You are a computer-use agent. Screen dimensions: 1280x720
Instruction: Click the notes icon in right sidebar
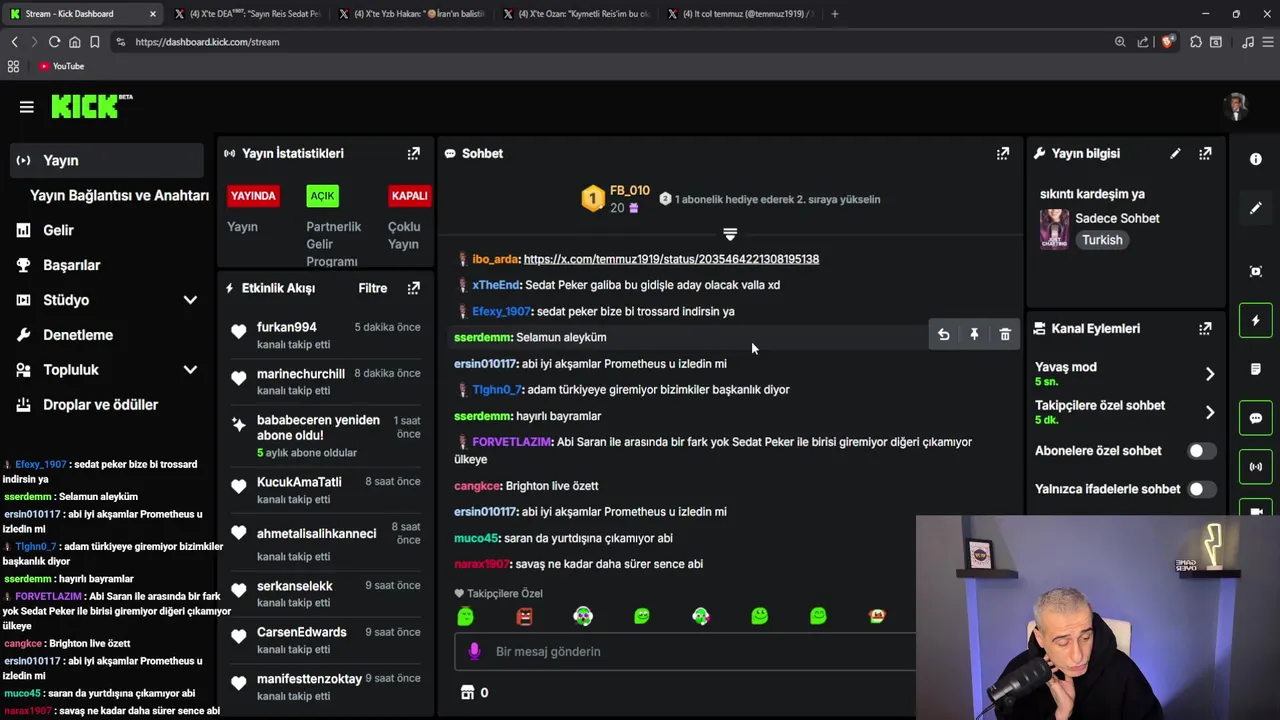(1256, 369)
